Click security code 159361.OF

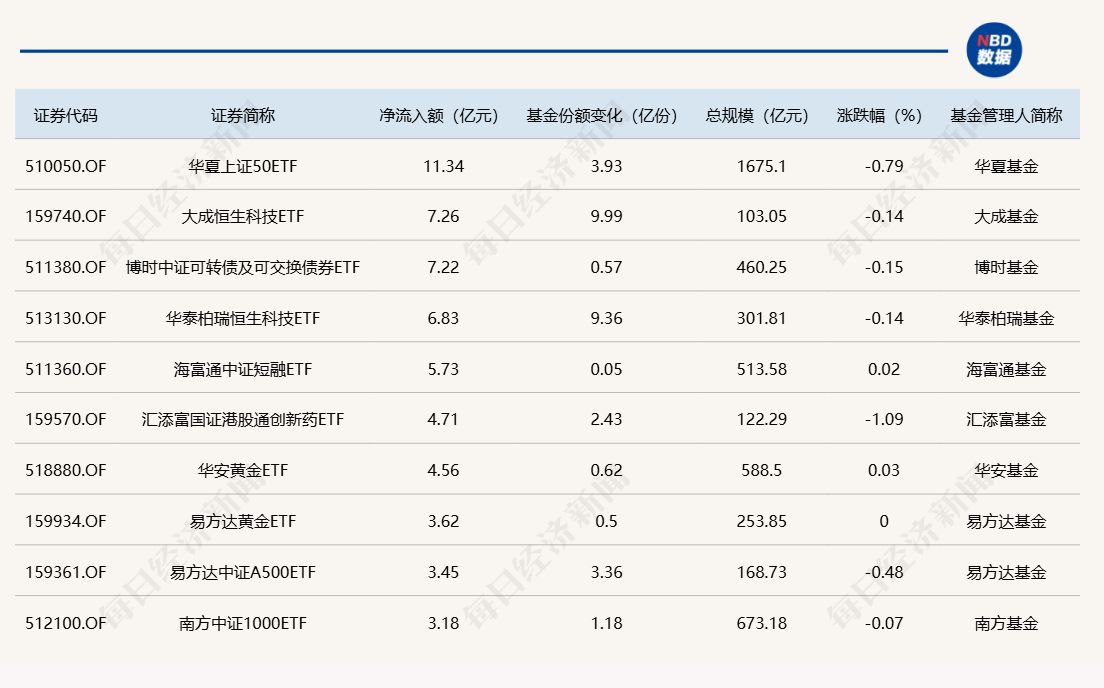65,572
